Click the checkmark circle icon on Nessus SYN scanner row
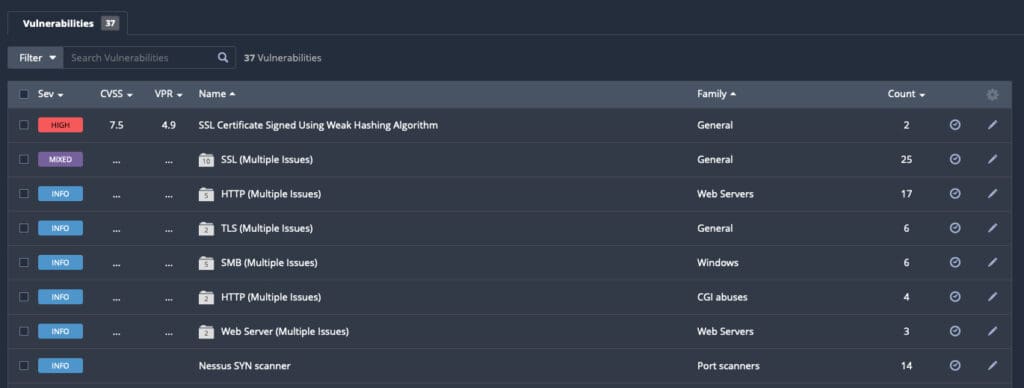This screenshot has width=1024, height=388. click(x=955, y=366)
